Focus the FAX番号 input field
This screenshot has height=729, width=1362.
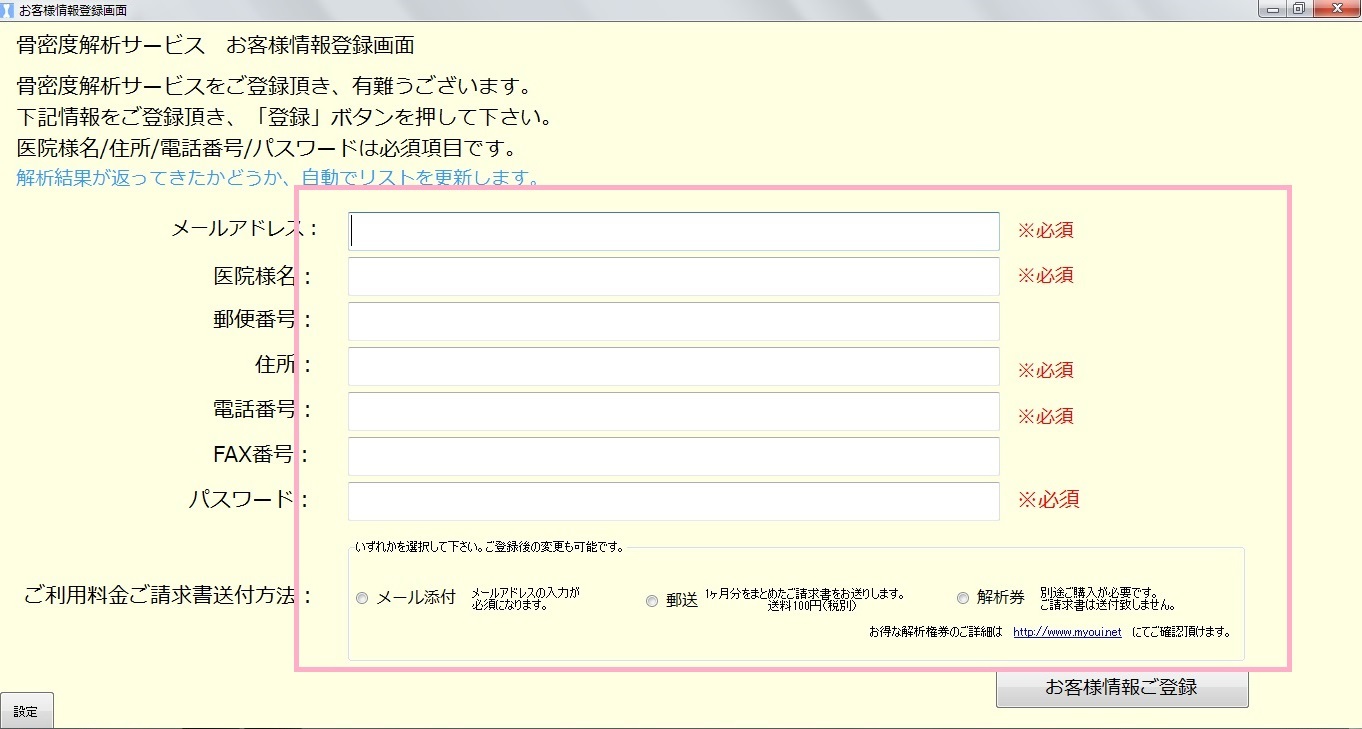(673, 456)
